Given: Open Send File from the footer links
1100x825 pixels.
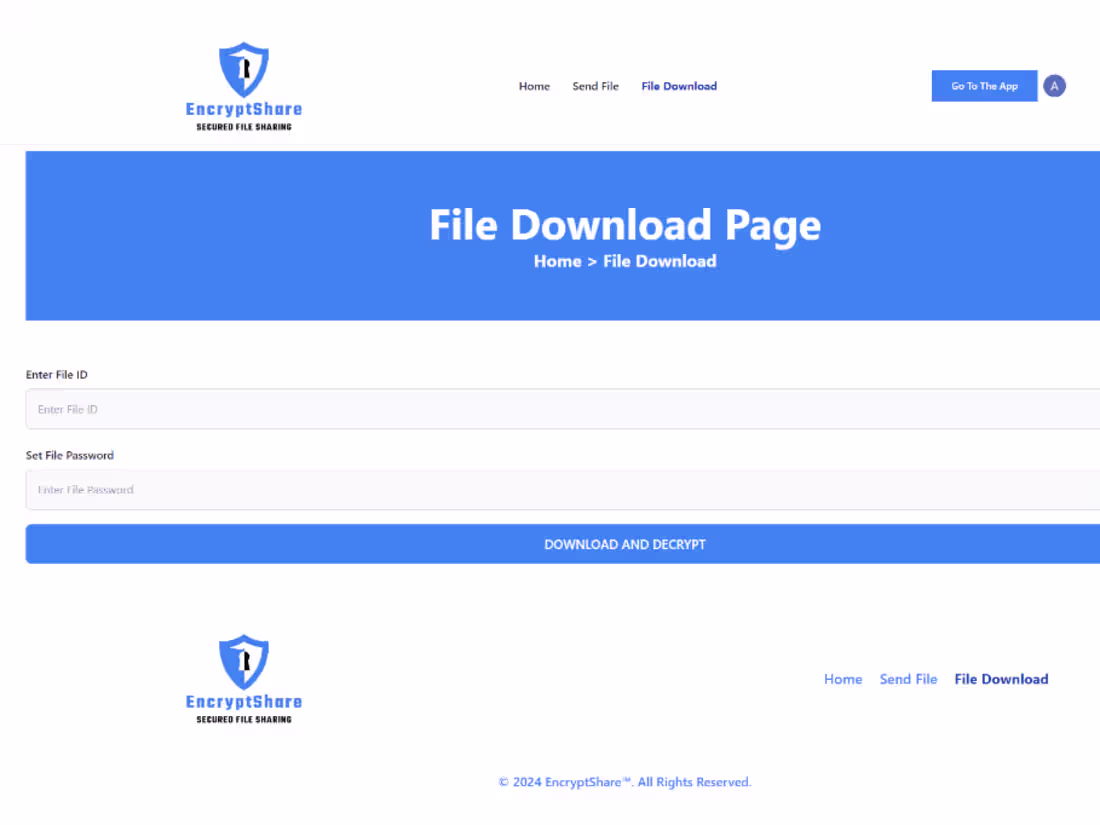Looking at the screenshot, I should click(908, 679).
